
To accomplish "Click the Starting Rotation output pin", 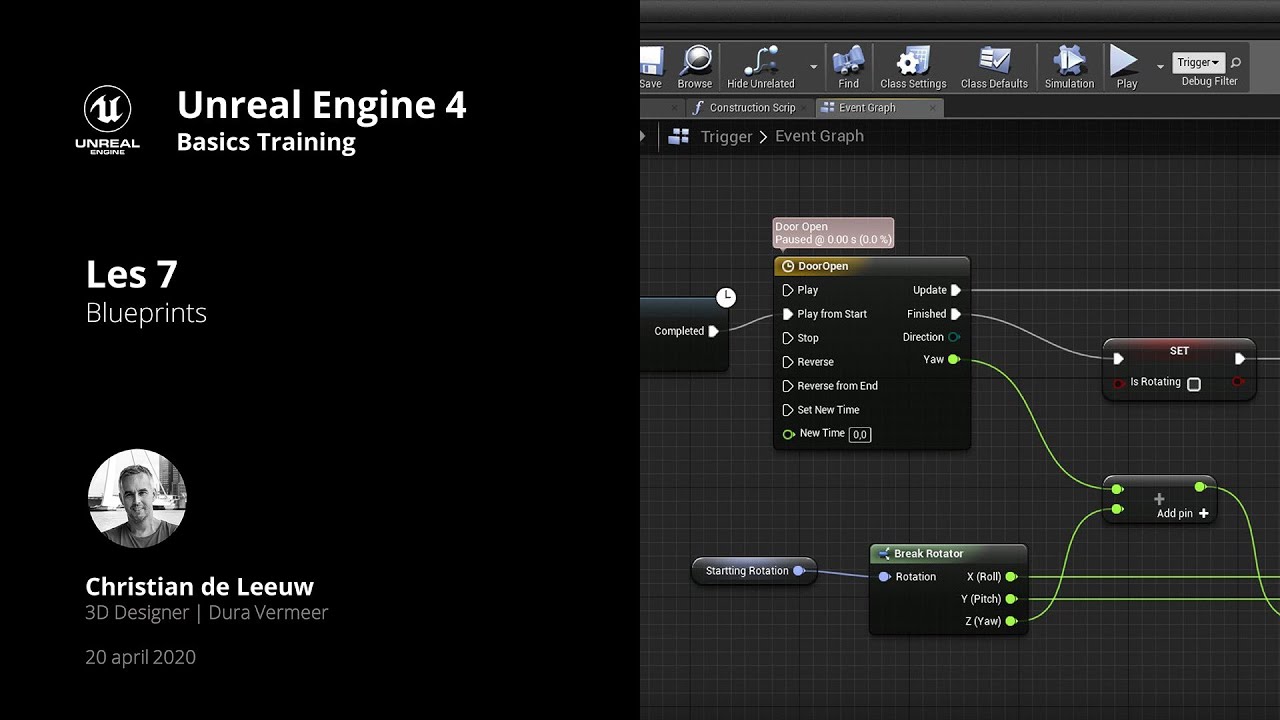I will (x=798, y=571).
